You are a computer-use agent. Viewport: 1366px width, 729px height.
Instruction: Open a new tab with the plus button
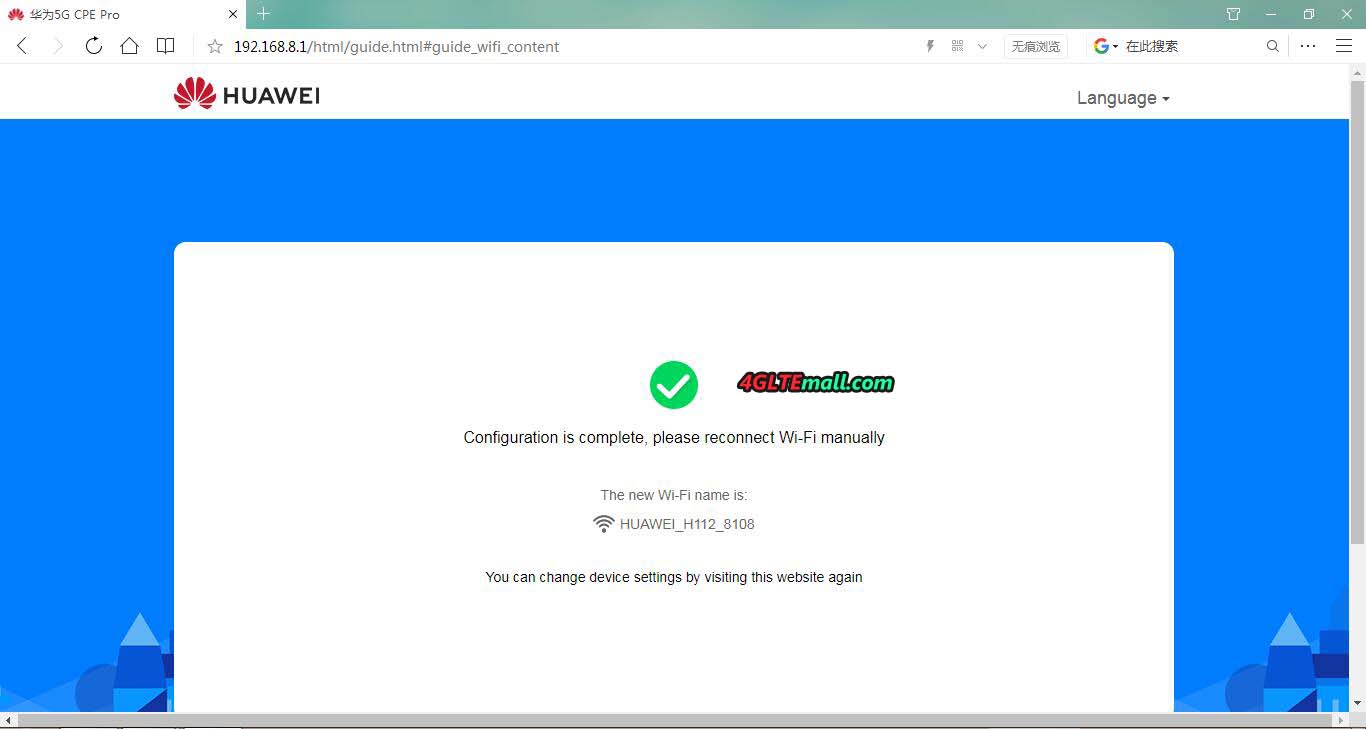(263, 14)
